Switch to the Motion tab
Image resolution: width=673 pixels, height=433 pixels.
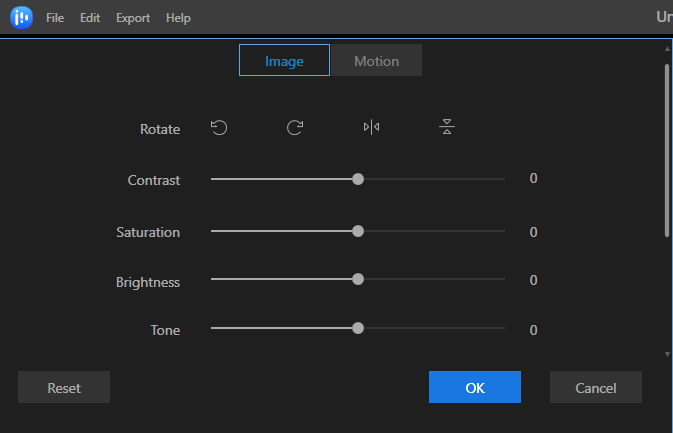pos(376,60)
